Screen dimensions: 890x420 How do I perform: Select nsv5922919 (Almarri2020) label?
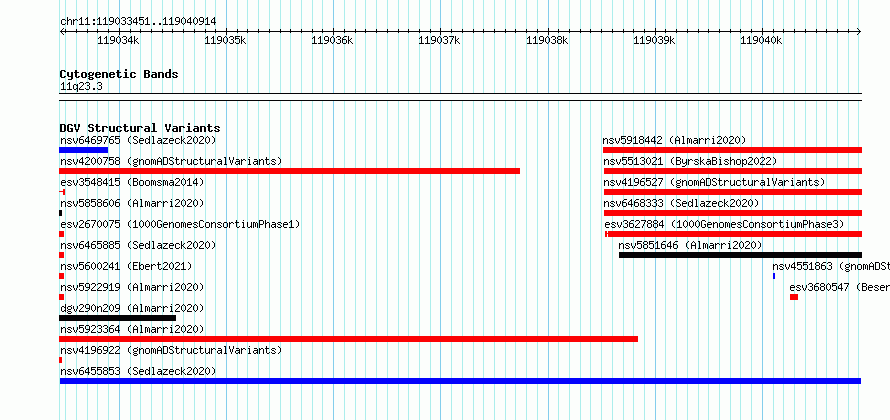(x=132, y=287)
